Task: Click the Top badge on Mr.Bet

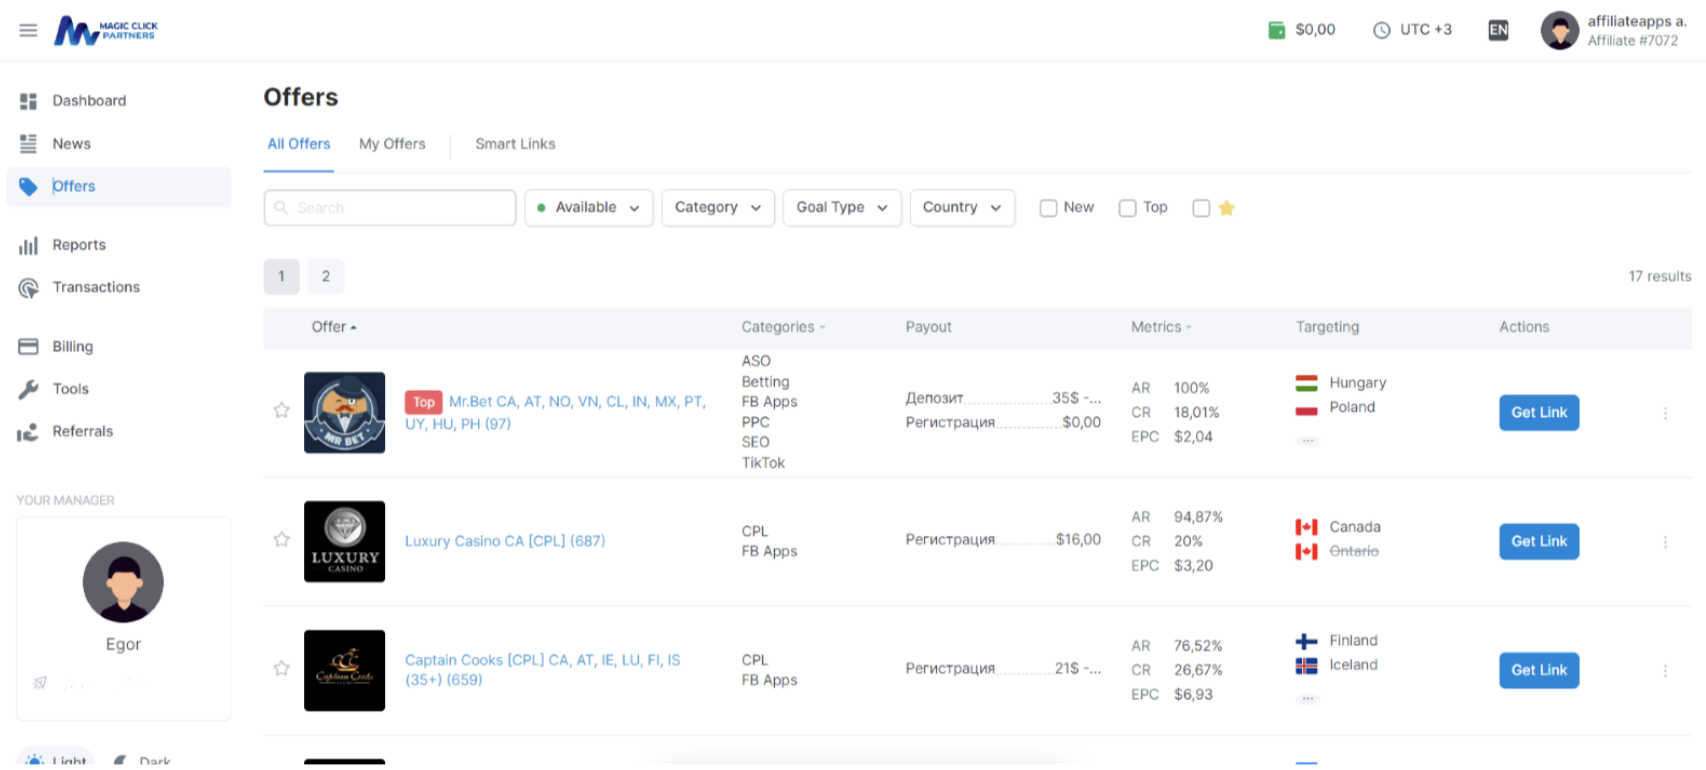Action: 424,402
